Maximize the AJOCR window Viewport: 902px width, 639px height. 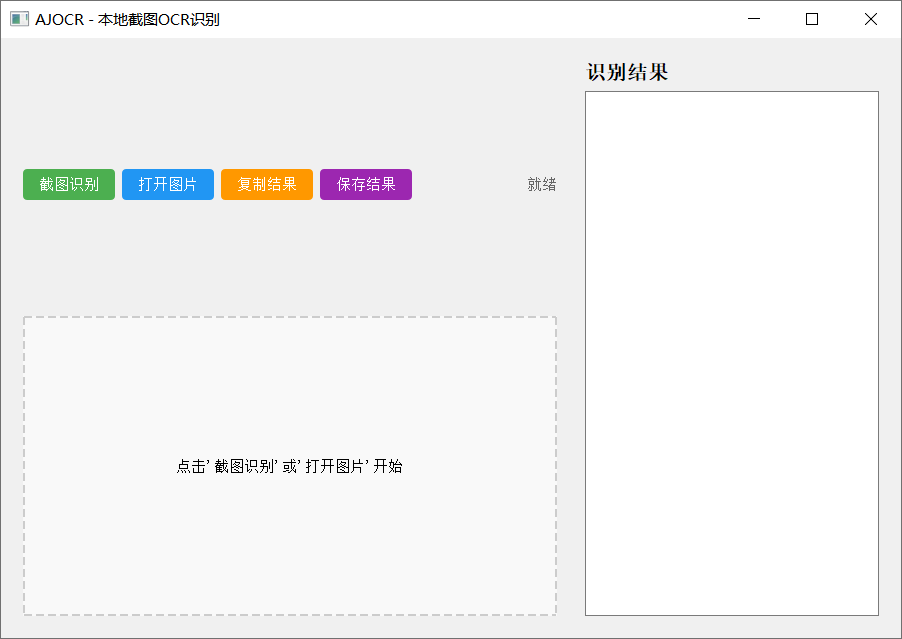(x=812, y=19)
